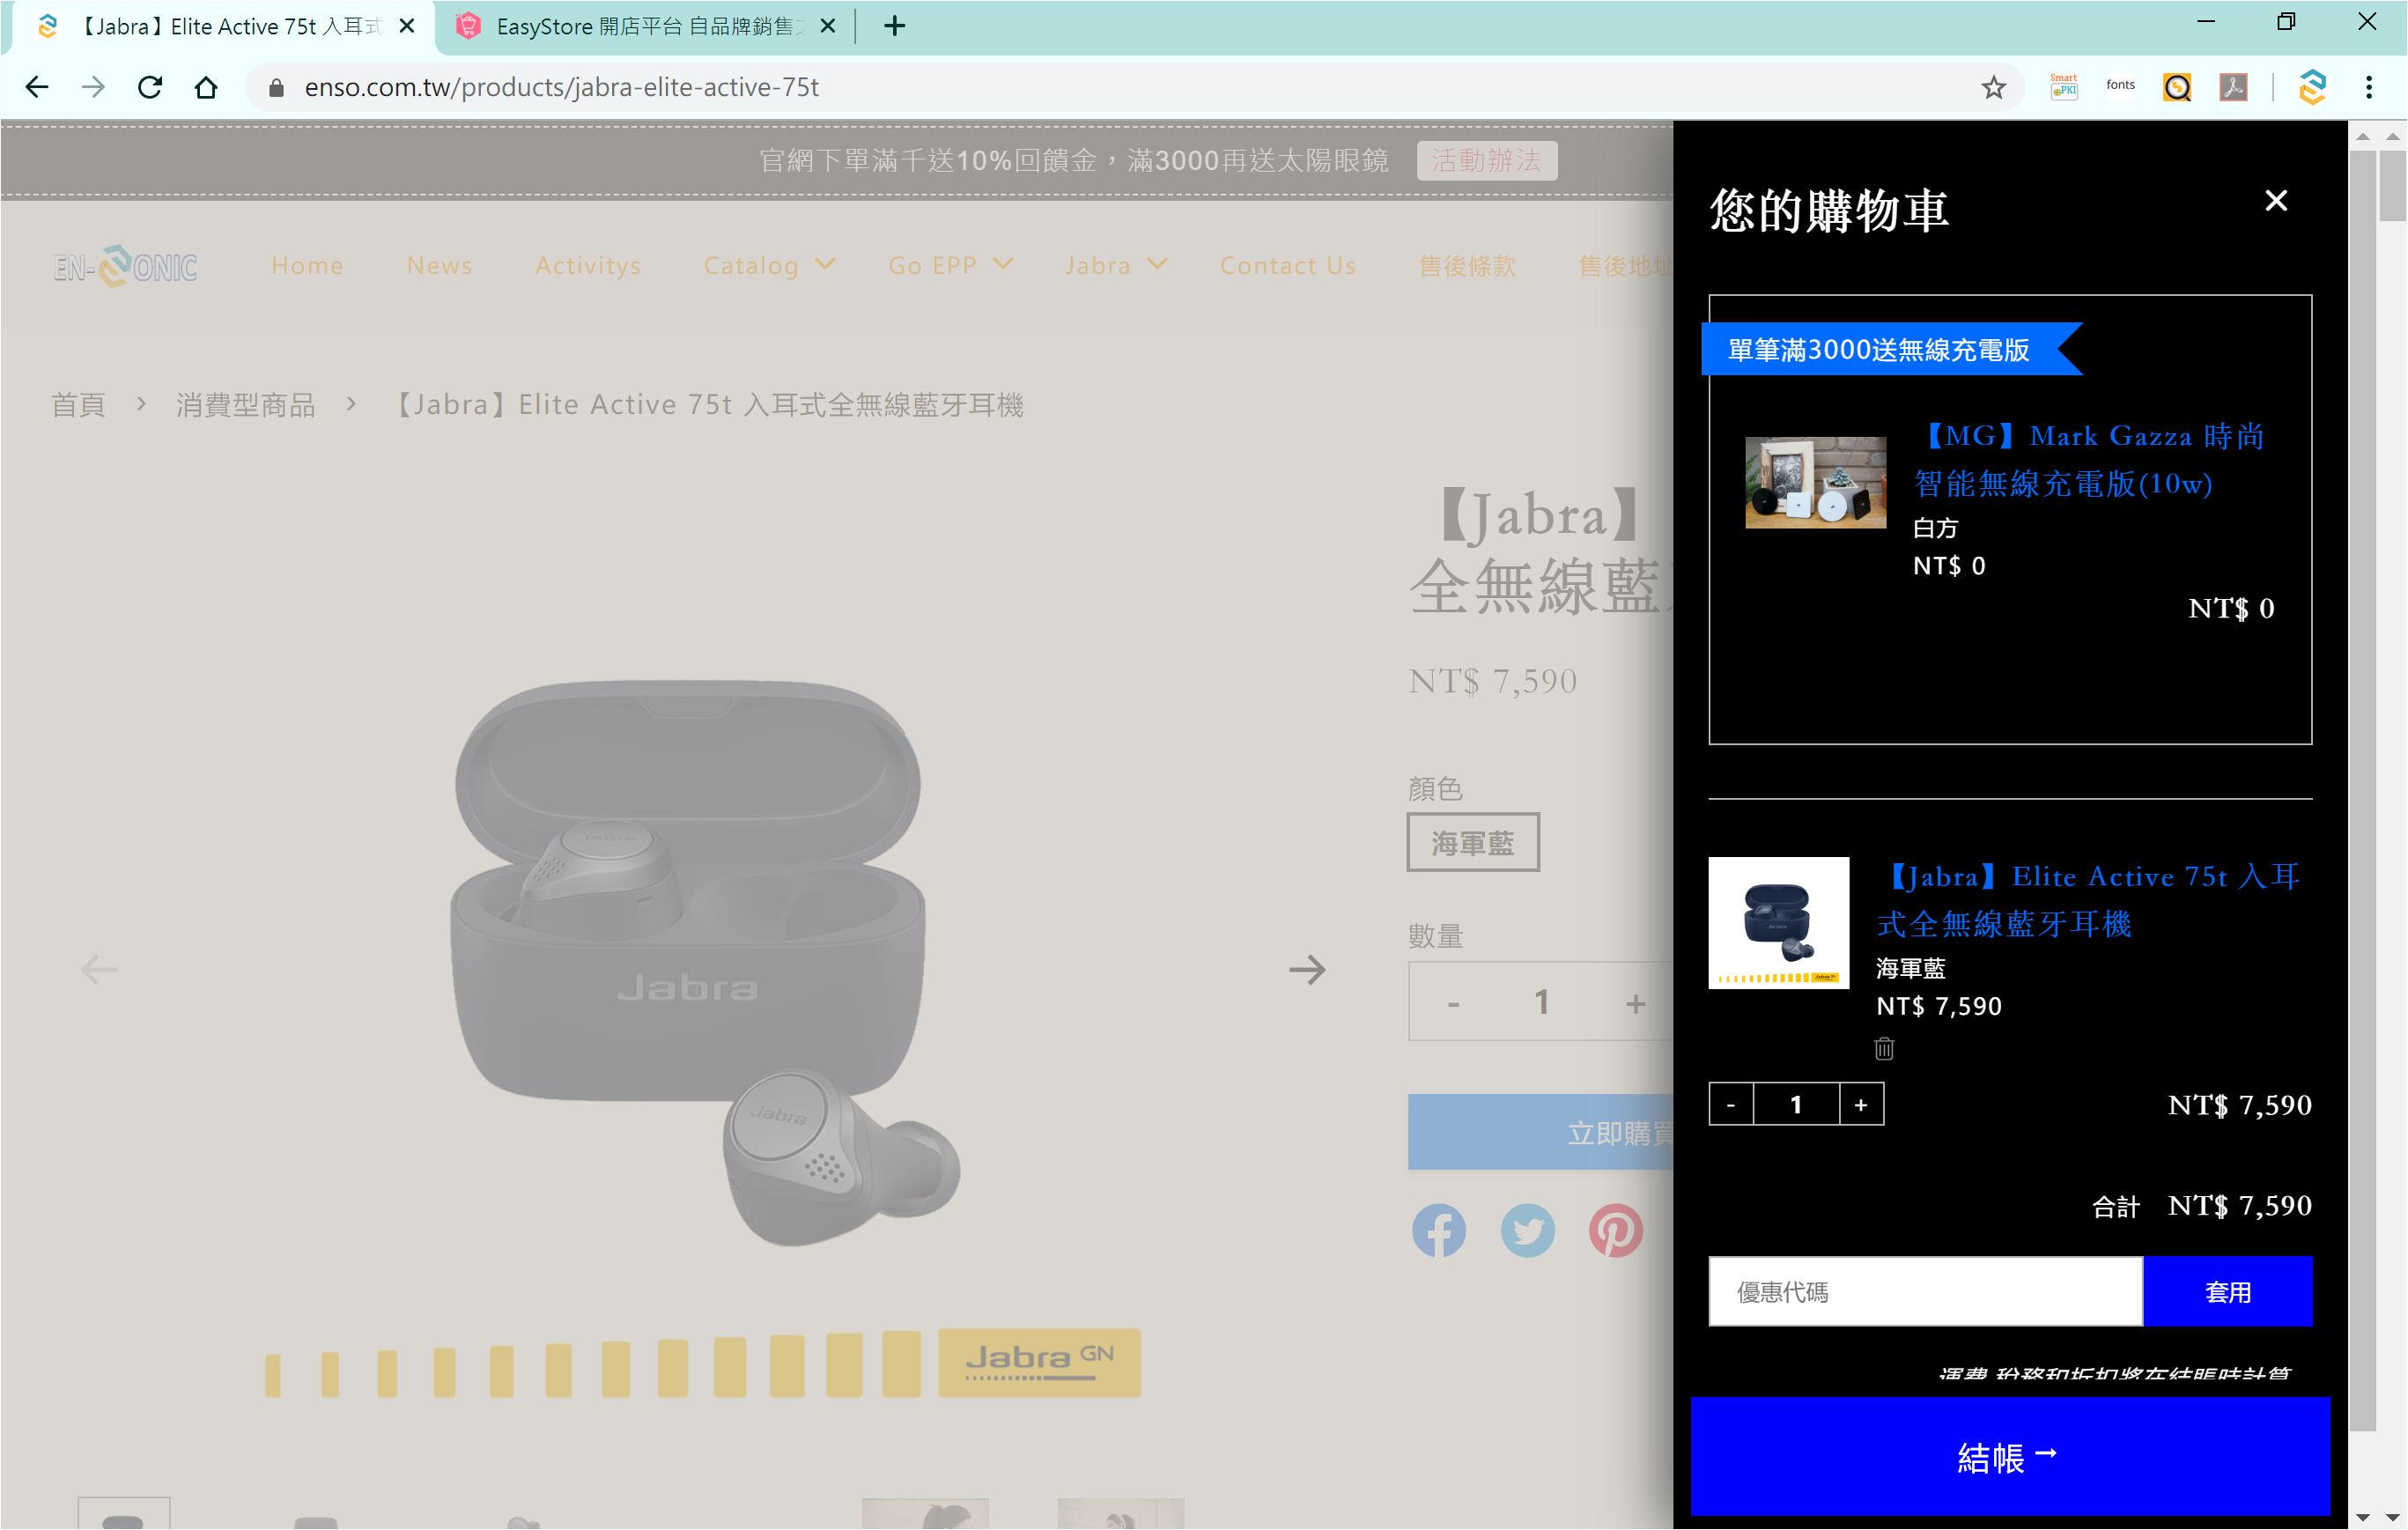Expand the Jabra navigation dropdown
Screen dimensions: 2408x1530
click(1115, 266)
